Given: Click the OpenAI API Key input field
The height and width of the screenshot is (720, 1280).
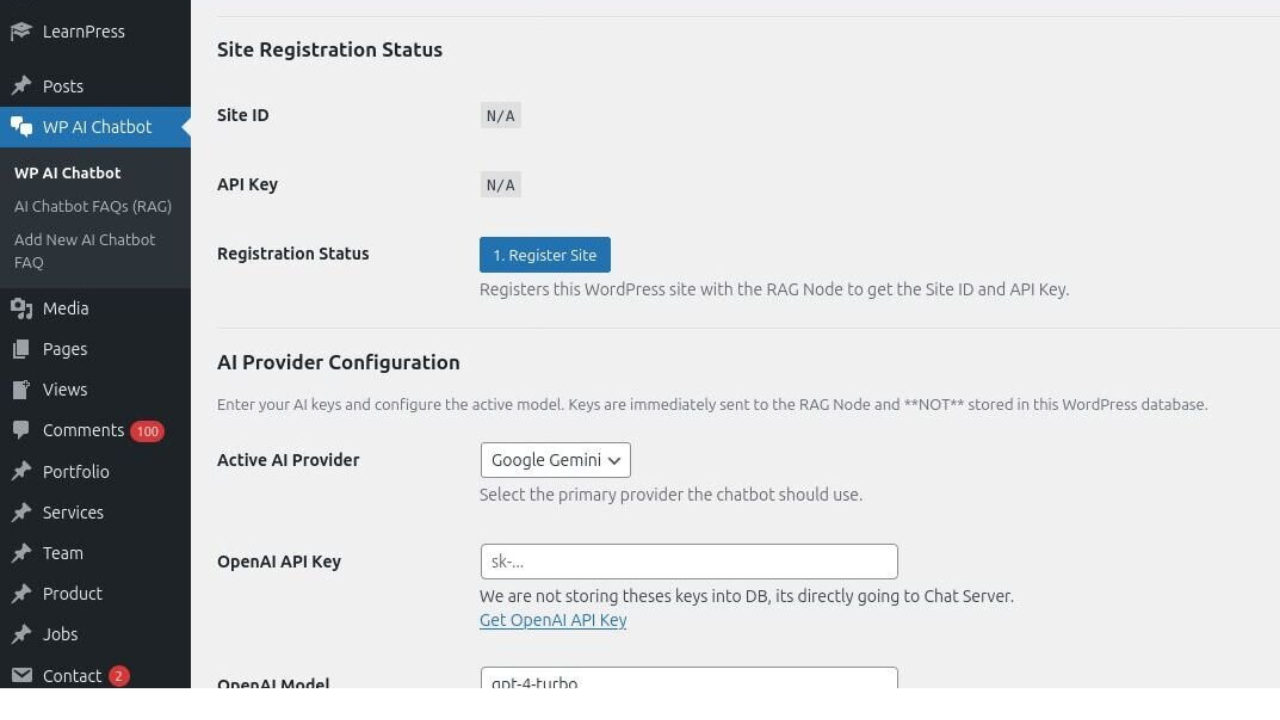Looking at the screenshot, I should [688, 561].
